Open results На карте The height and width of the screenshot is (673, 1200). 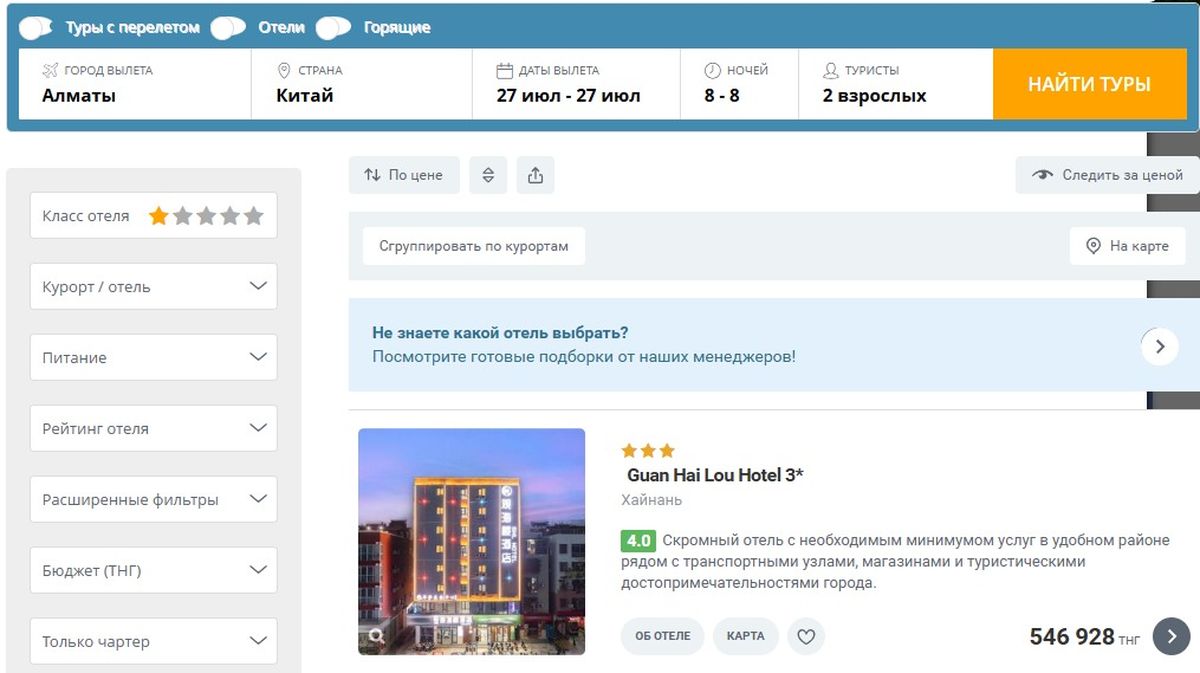[x=1127, y=246]
